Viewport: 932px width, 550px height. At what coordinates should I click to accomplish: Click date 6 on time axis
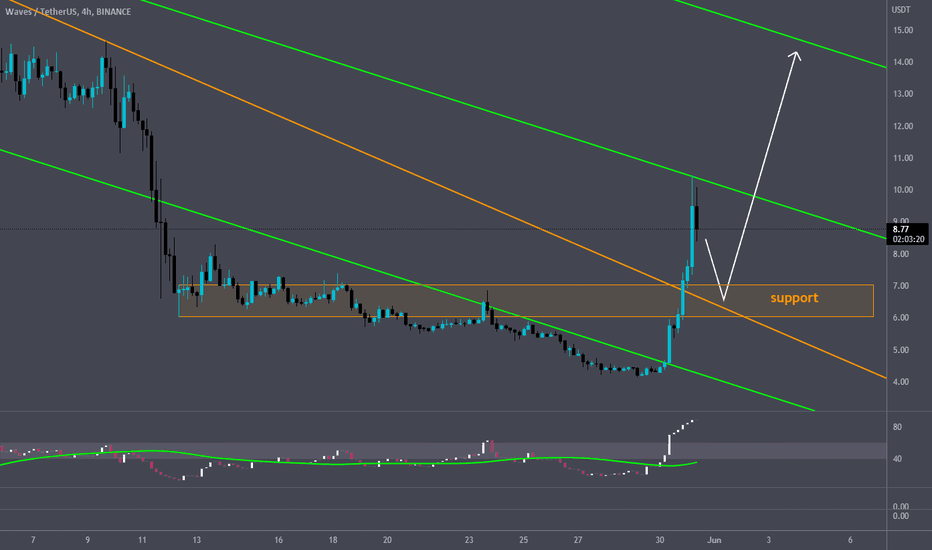tap(850, 540)
